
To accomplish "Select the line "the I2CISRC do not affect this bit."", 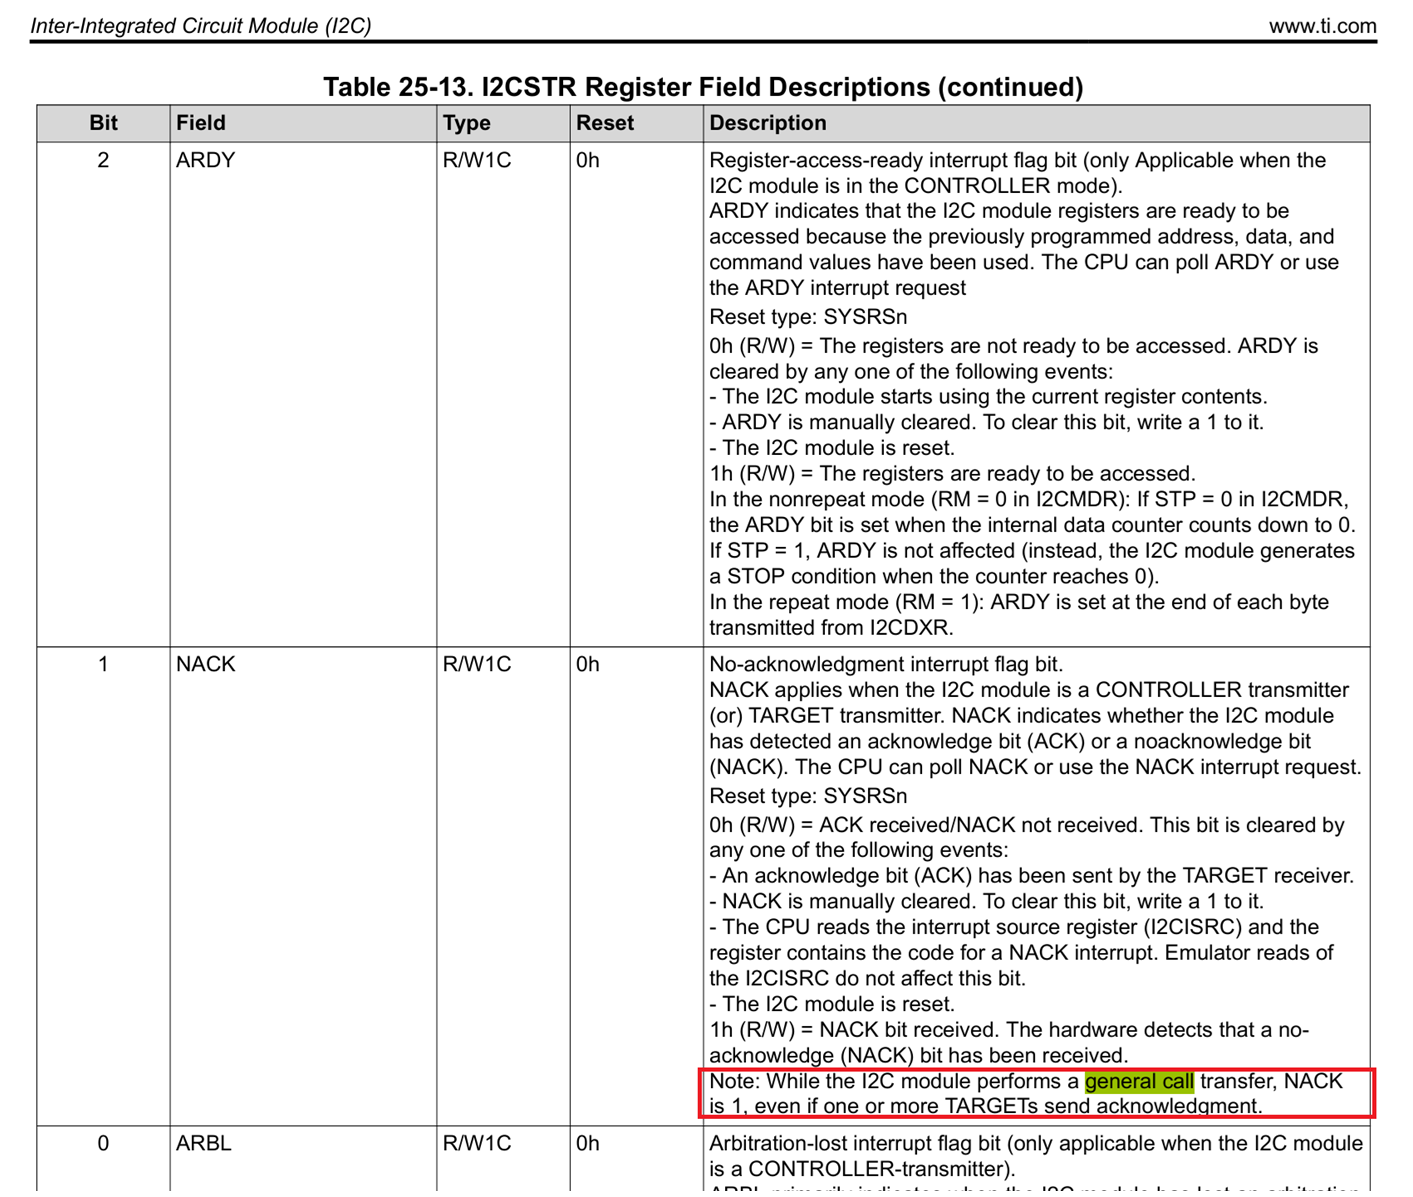I will click(x=868, y=978).
